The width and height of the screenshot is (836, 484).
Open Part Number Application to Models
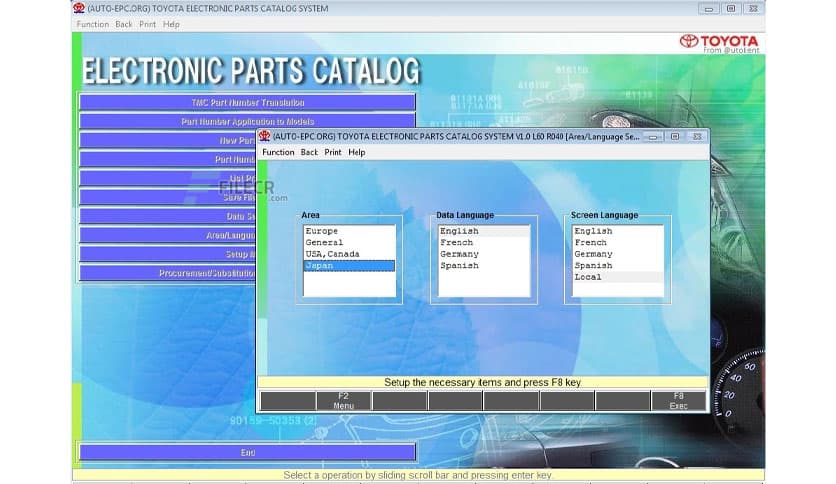click(x=247, y=121)
